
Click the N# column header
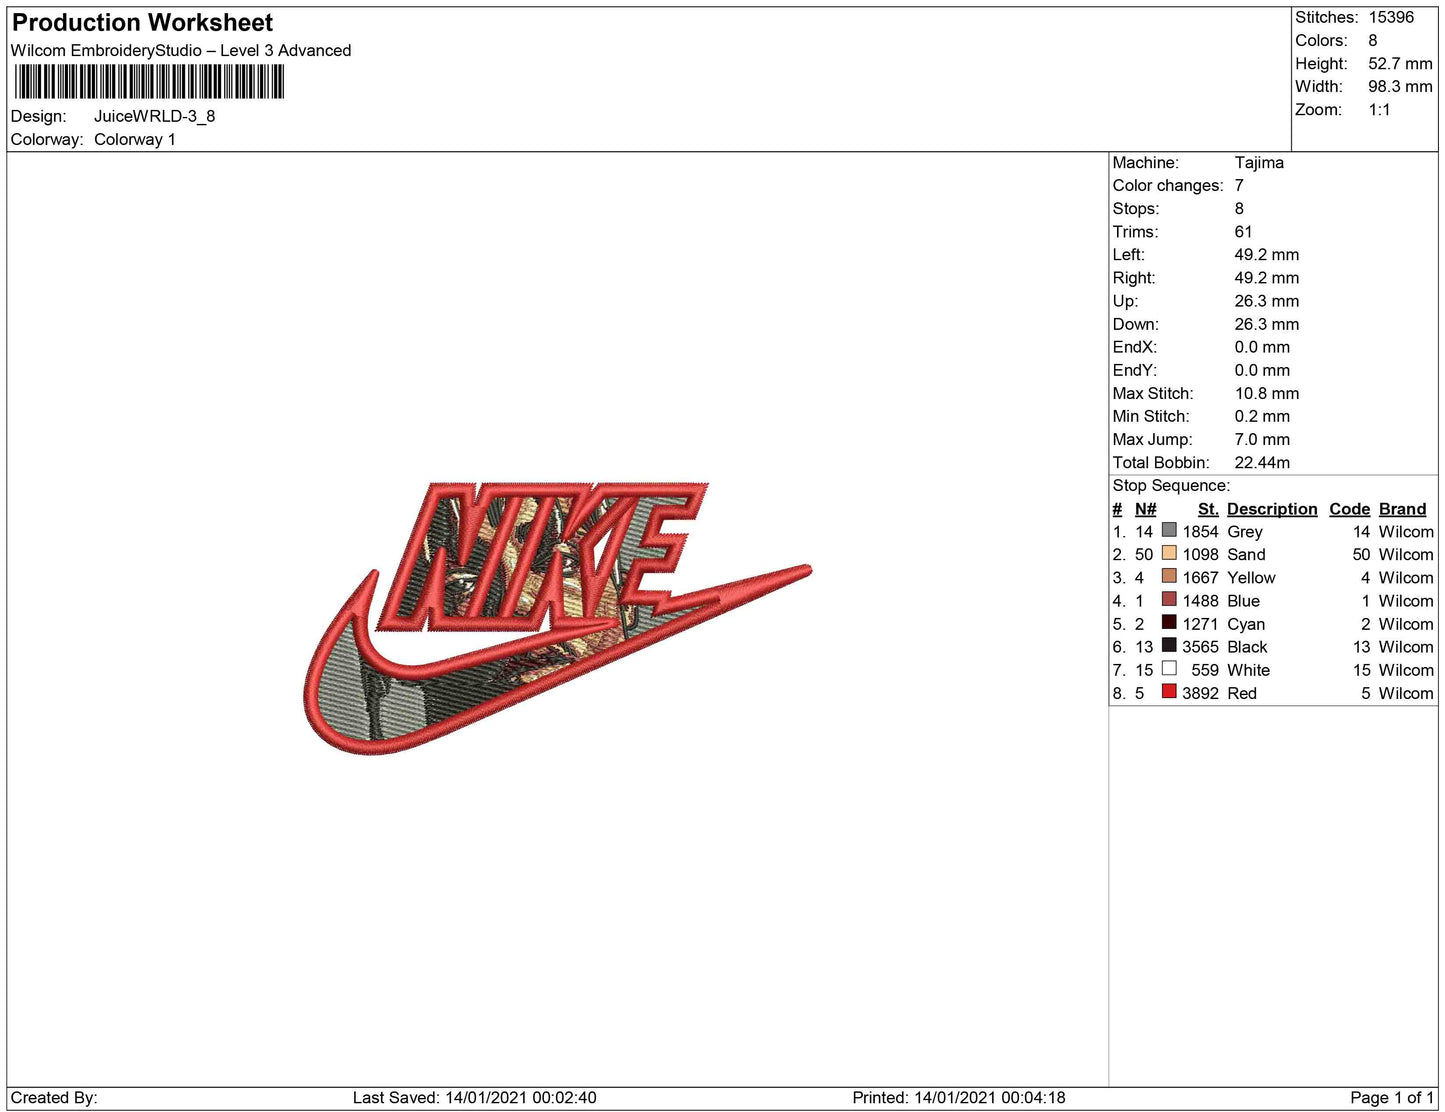point(1145,509)
